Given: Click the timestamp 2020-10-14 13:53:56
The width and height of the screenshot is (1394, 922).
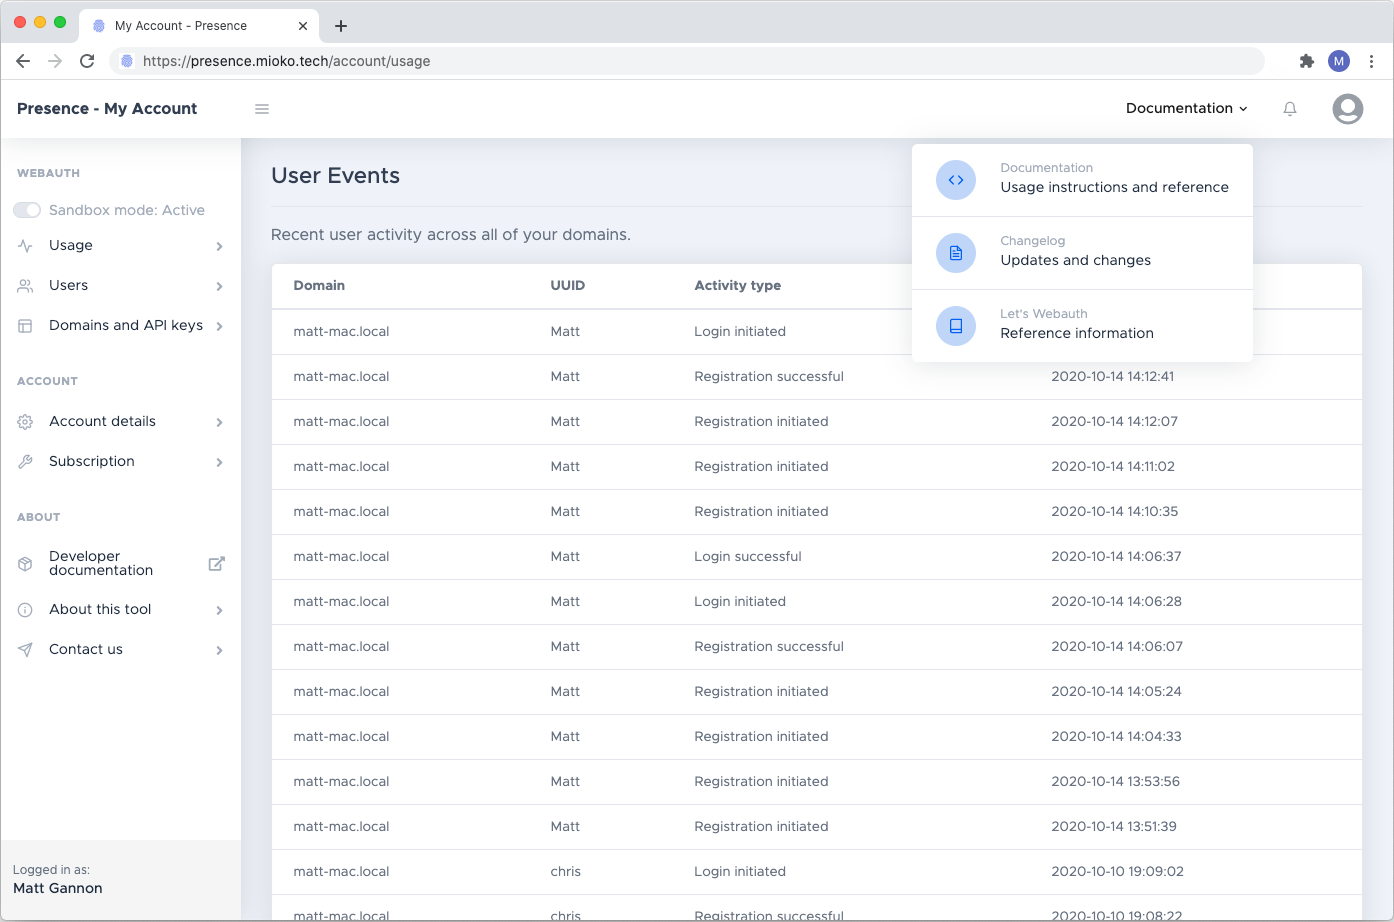Looking at the screenshot, I should pos(1115,782).
